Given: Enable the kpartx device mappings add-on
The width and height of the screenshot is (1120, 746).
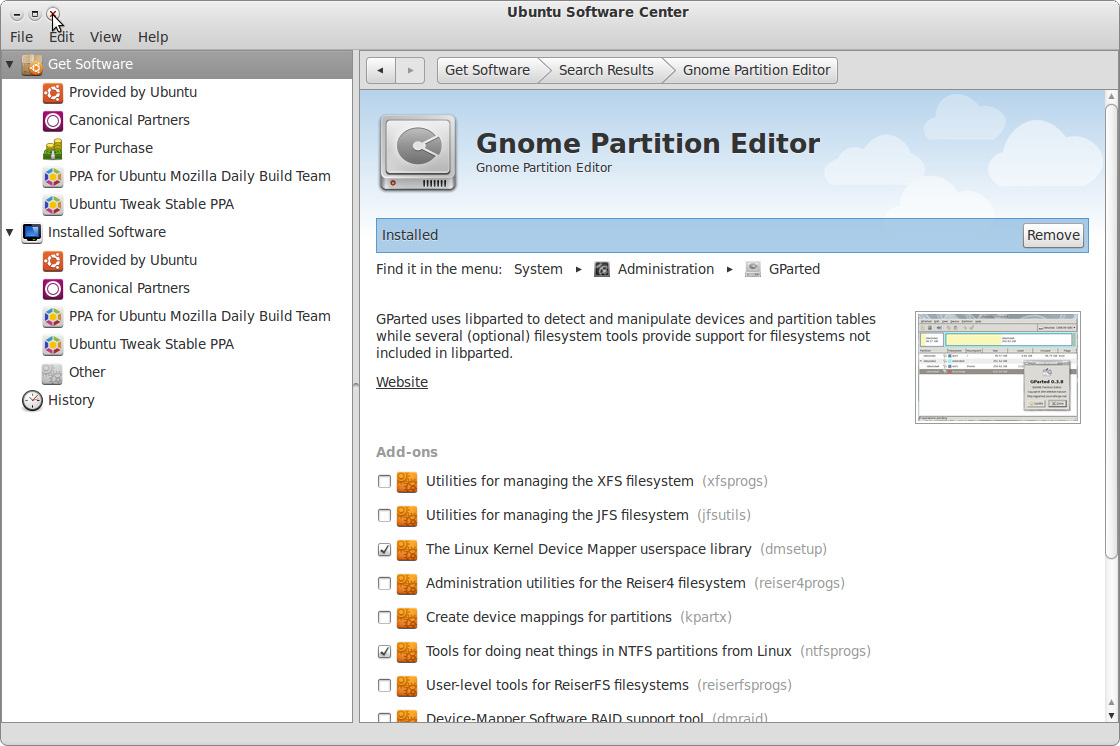Looking at the screenshot, I should pyautogui.click(x=384, y=617).
